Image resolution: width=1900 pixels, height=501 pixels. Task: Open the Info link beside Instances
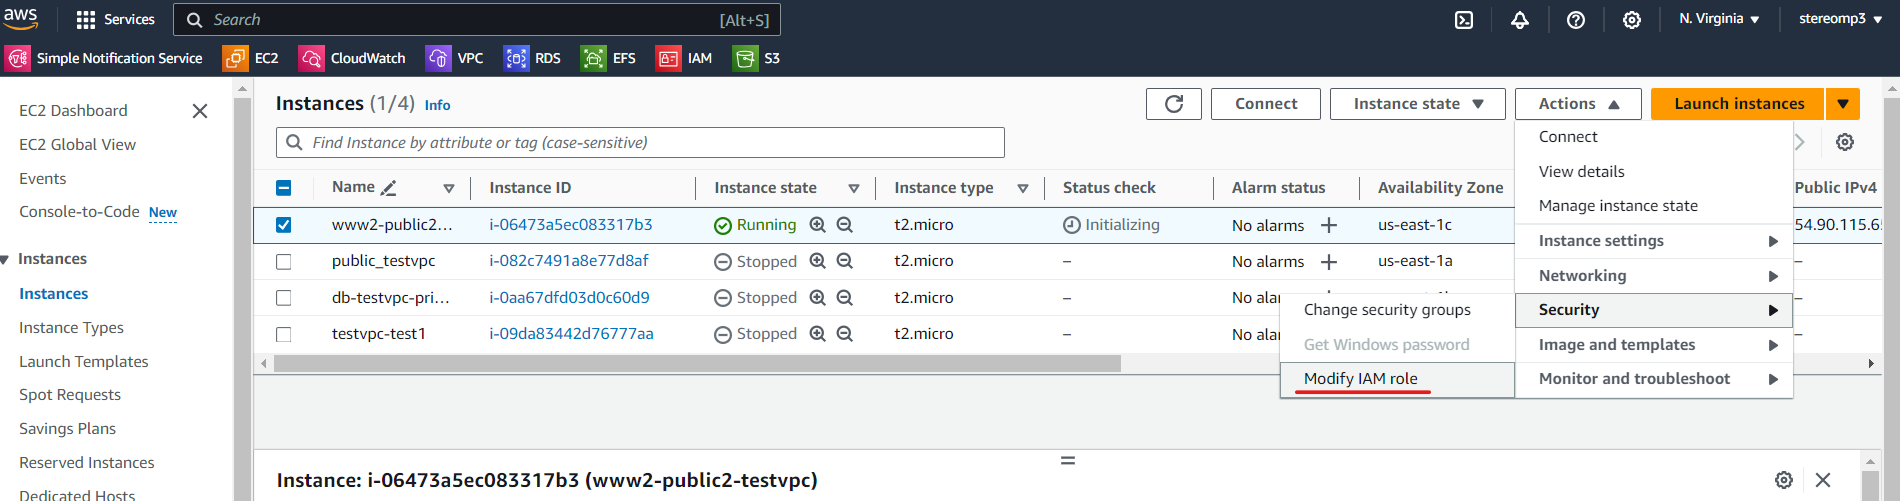(437, 105)
